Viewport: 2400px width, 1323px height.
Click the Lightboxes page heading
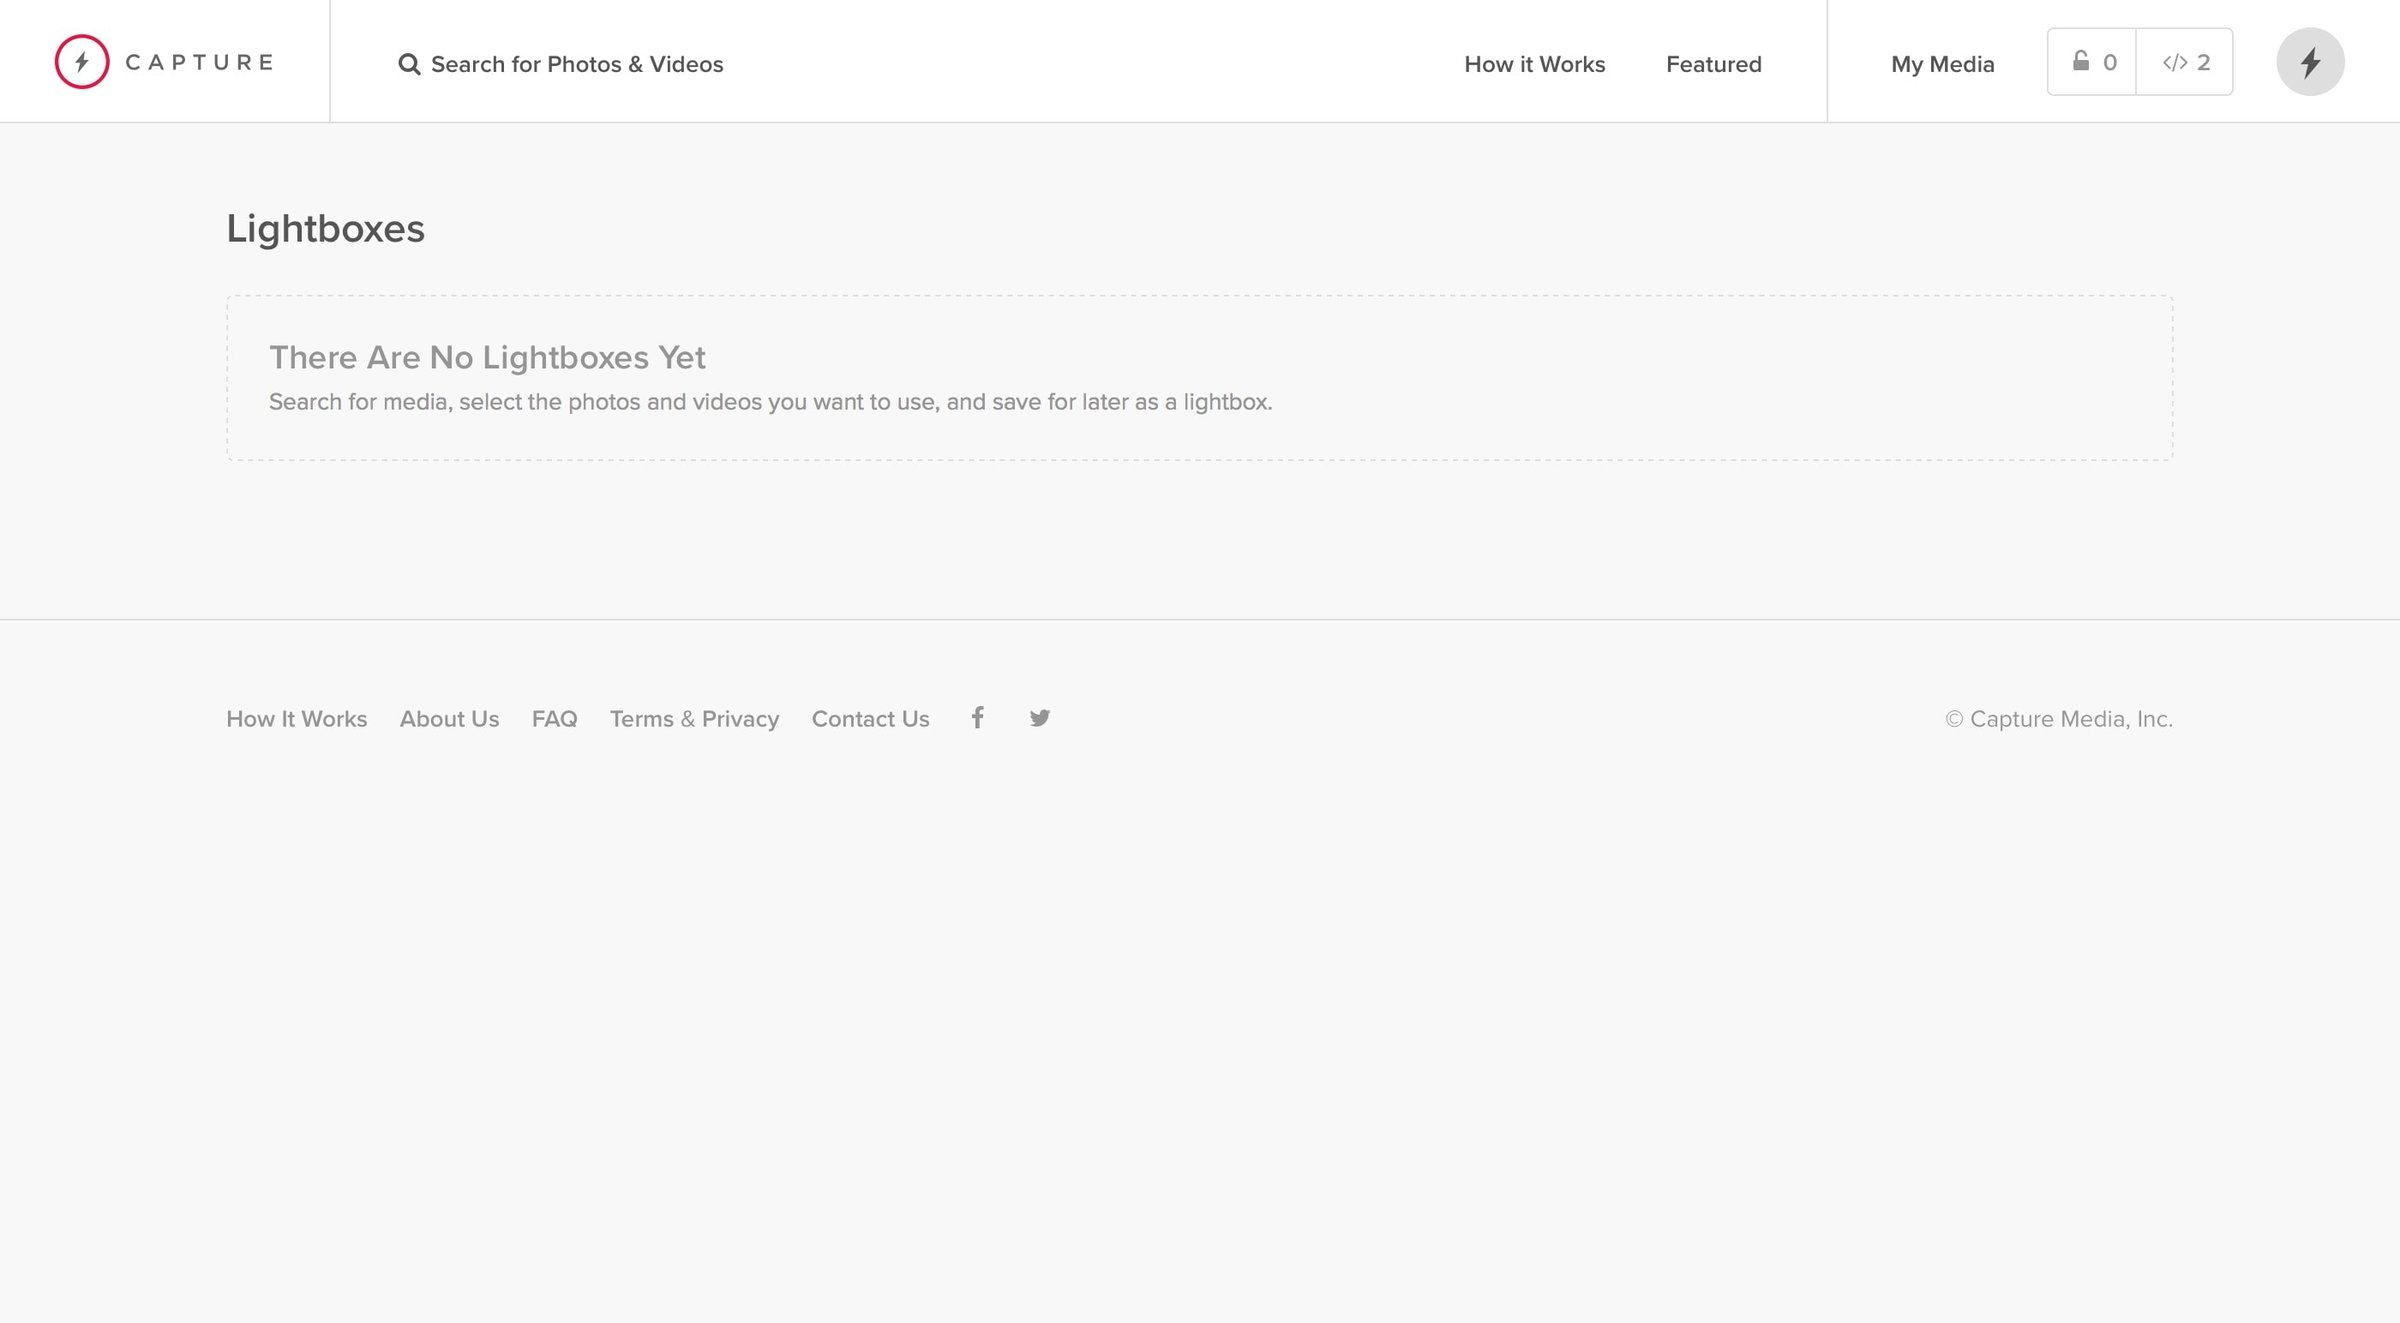point(326,229)
